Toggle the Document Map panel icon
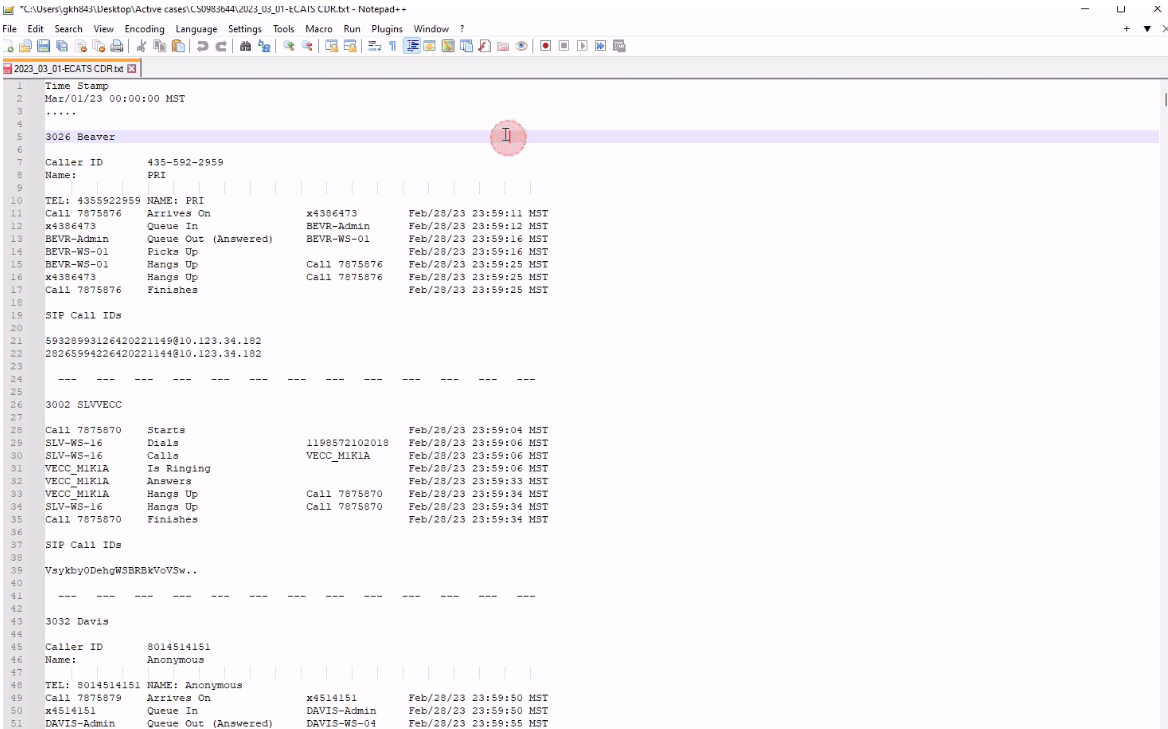The width and height of the screenshot is (1168, 729). pyautogui.click(x=448, y=46)
